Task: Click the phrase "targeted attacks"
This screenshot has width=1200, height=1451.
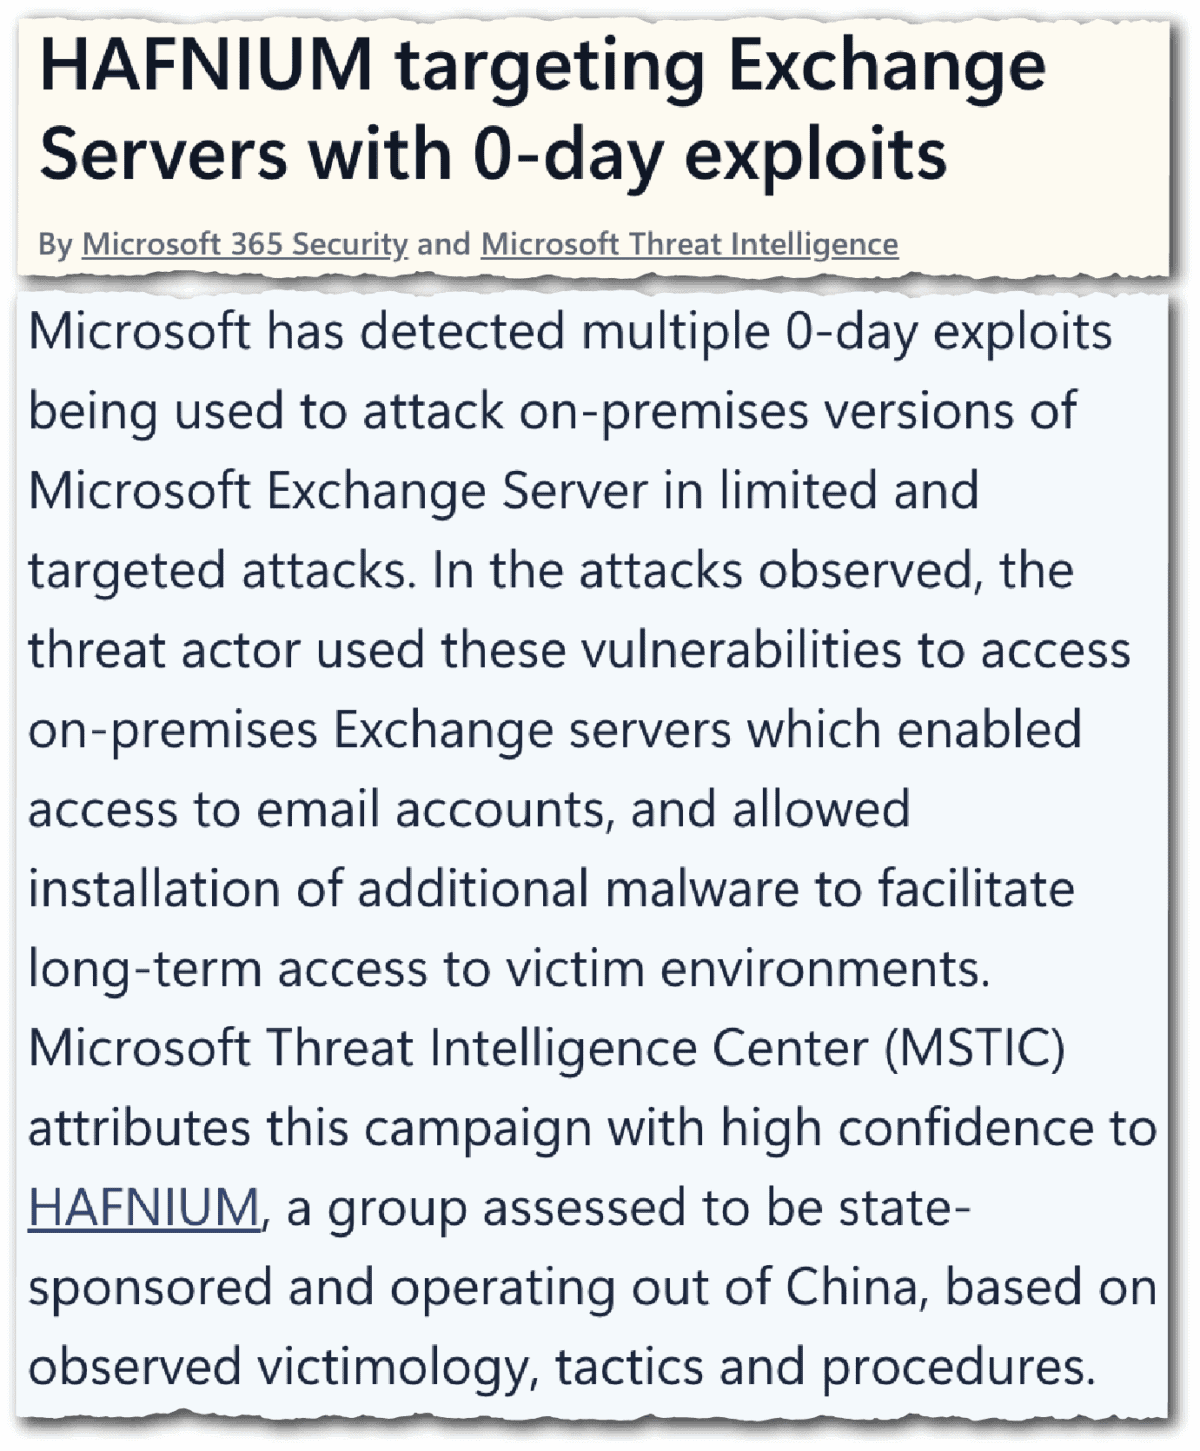Action: (220, 571)
